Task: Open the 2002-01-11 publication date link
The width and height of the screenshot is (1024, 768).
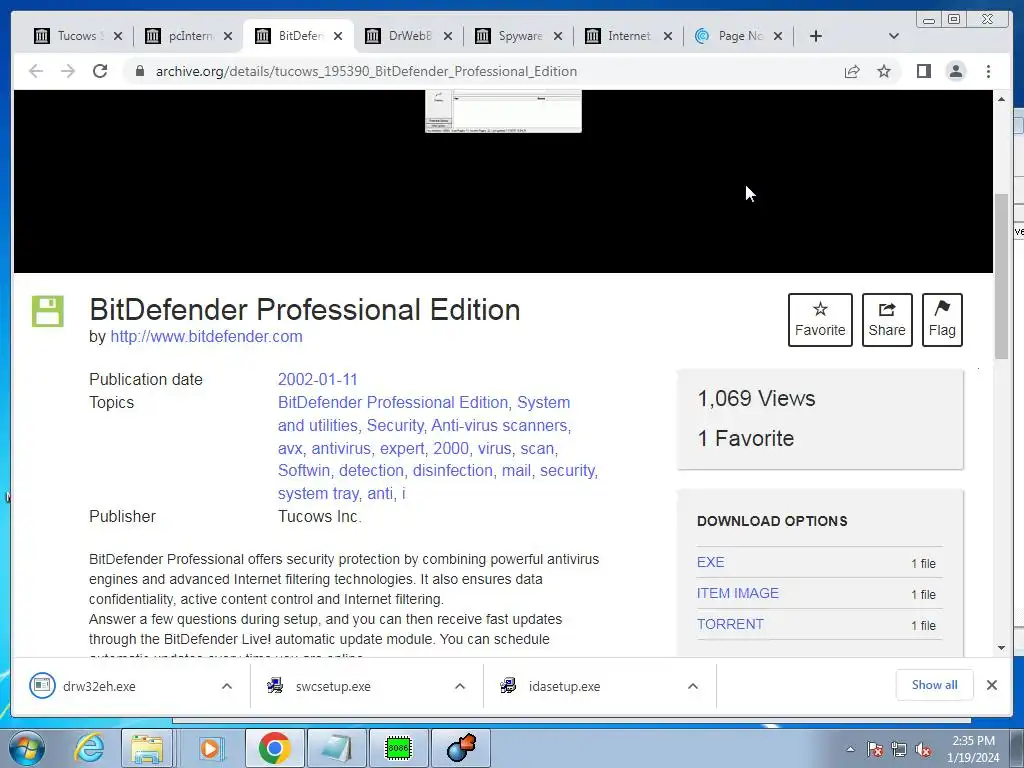Action: pyautogui.click(x=317, y=379)
